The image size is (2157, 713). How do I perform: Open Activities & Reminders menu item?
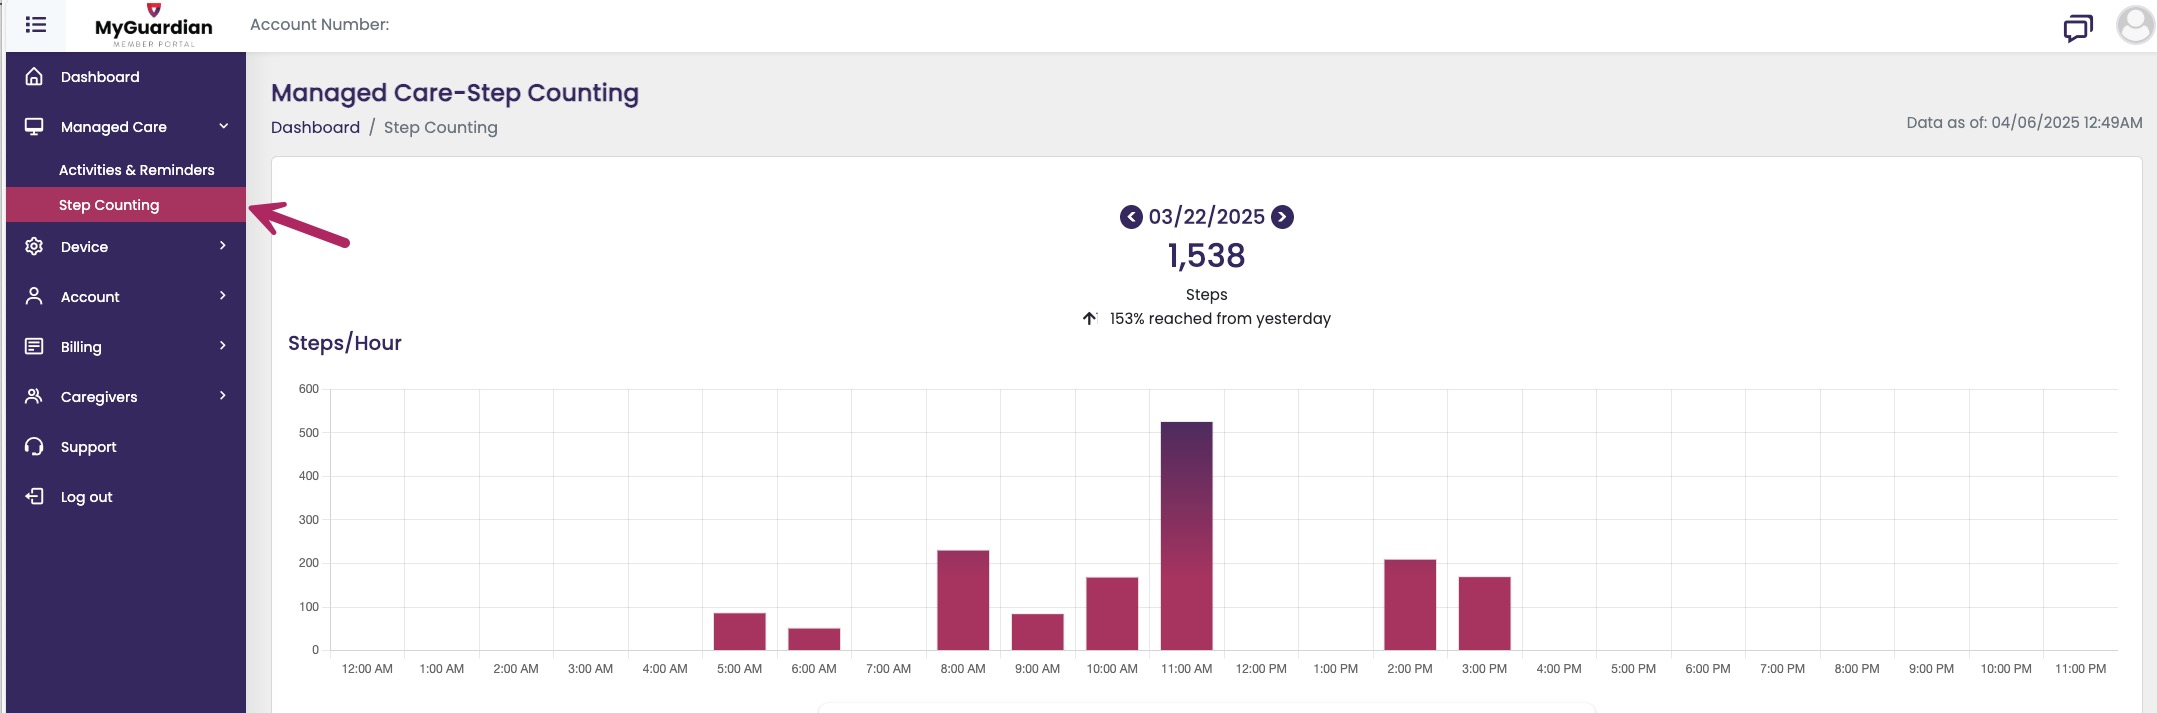pyautogui.click(x=136, y=170)
